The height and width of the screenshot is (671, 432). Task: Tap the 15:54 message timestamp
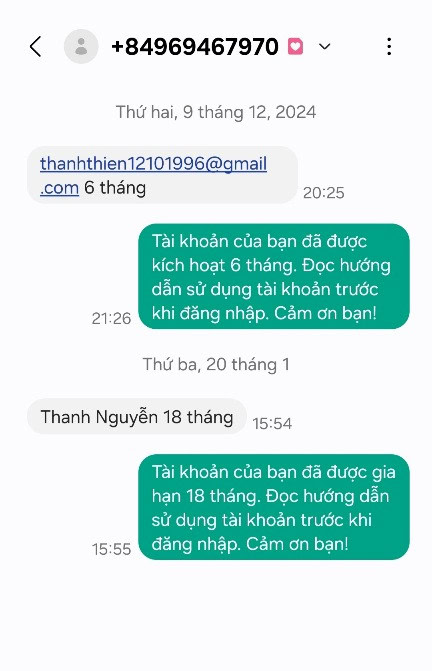pyautogui.click(x=272, y=424)
